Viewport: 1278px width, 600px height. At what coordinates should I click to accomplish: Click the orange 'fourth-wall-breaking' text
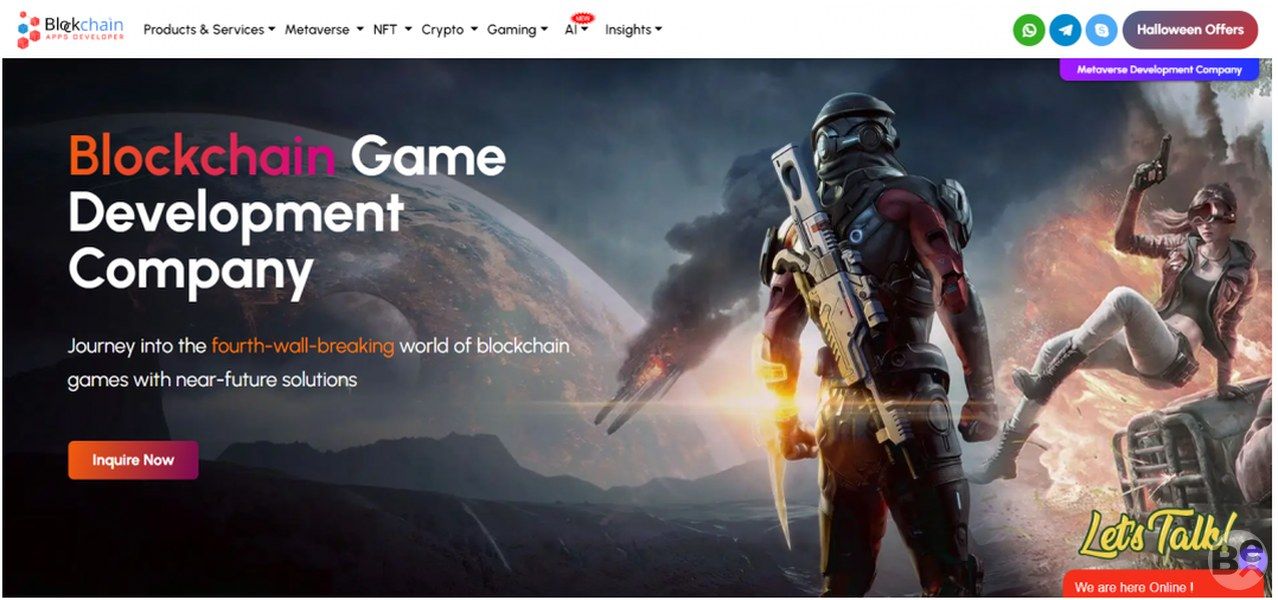(303, 347)
